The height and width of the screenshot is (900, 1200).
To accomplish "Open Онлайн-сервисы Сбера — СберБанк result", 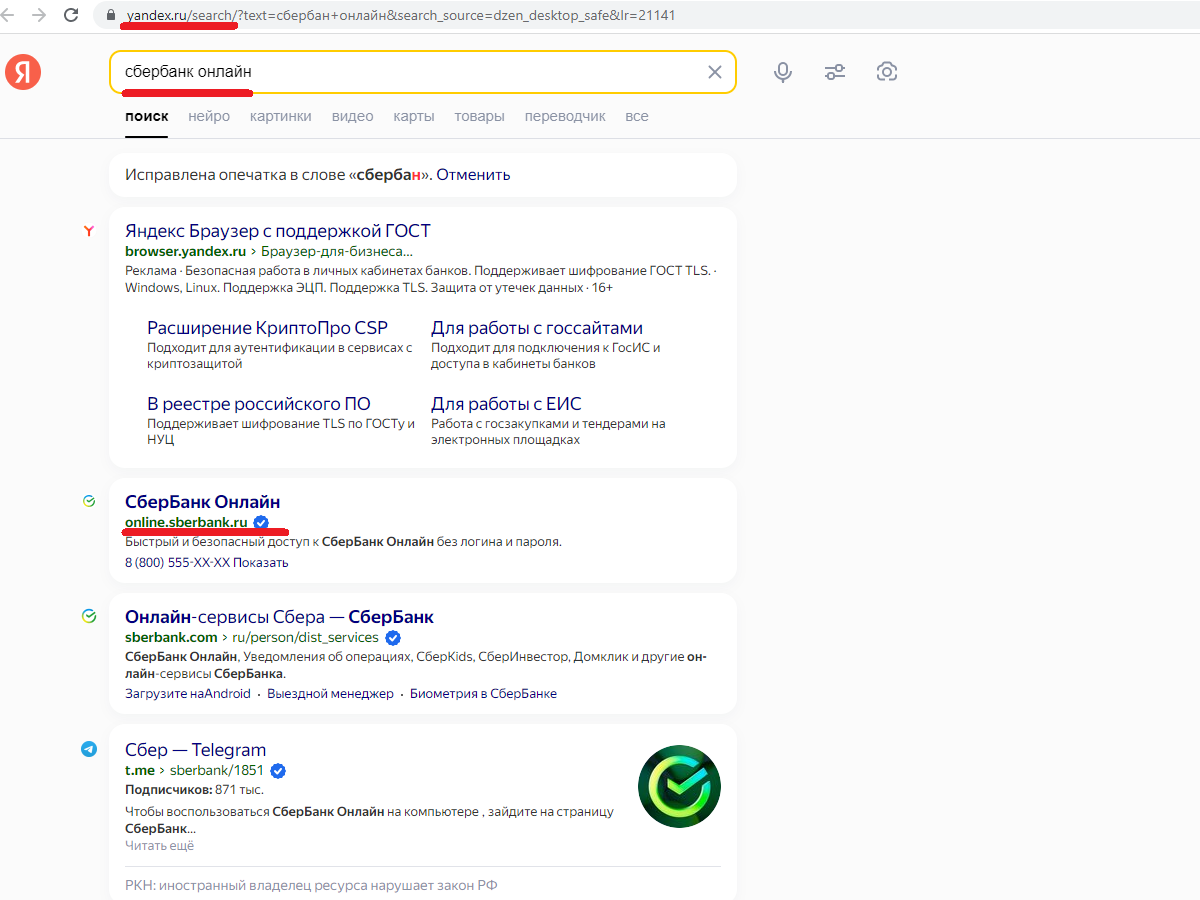I will point(279,616).
